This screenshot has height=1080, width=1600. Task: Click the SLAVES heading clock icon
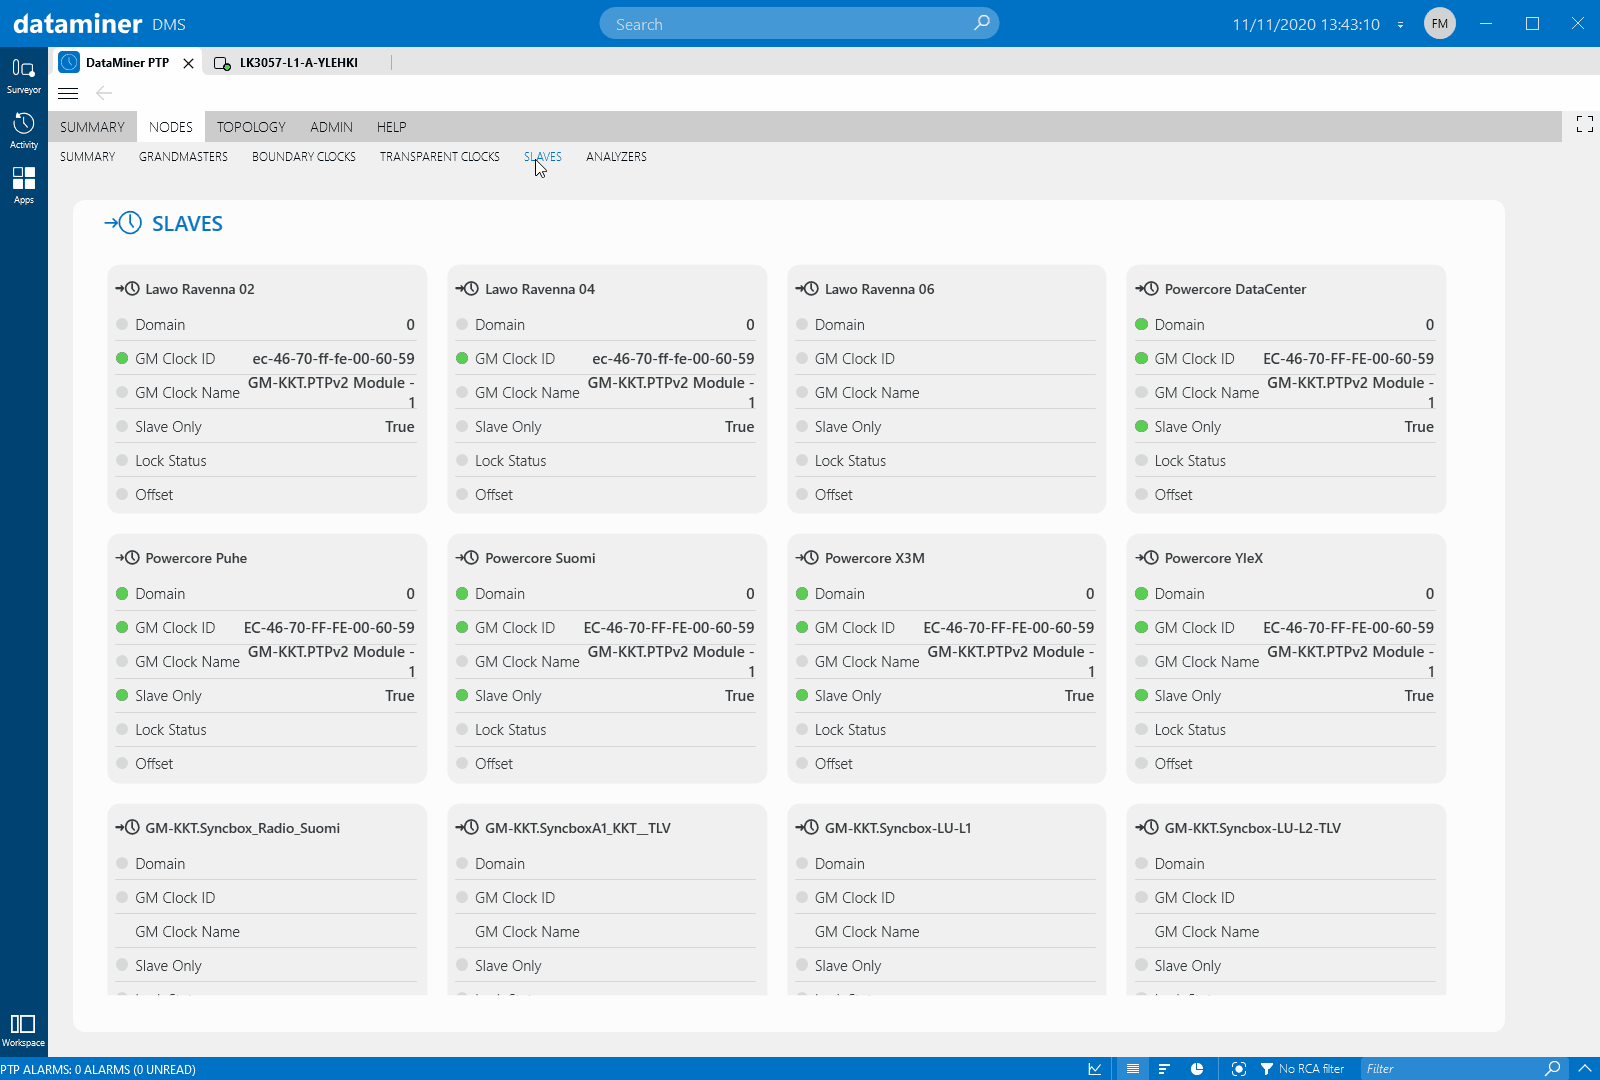[123, 223]
